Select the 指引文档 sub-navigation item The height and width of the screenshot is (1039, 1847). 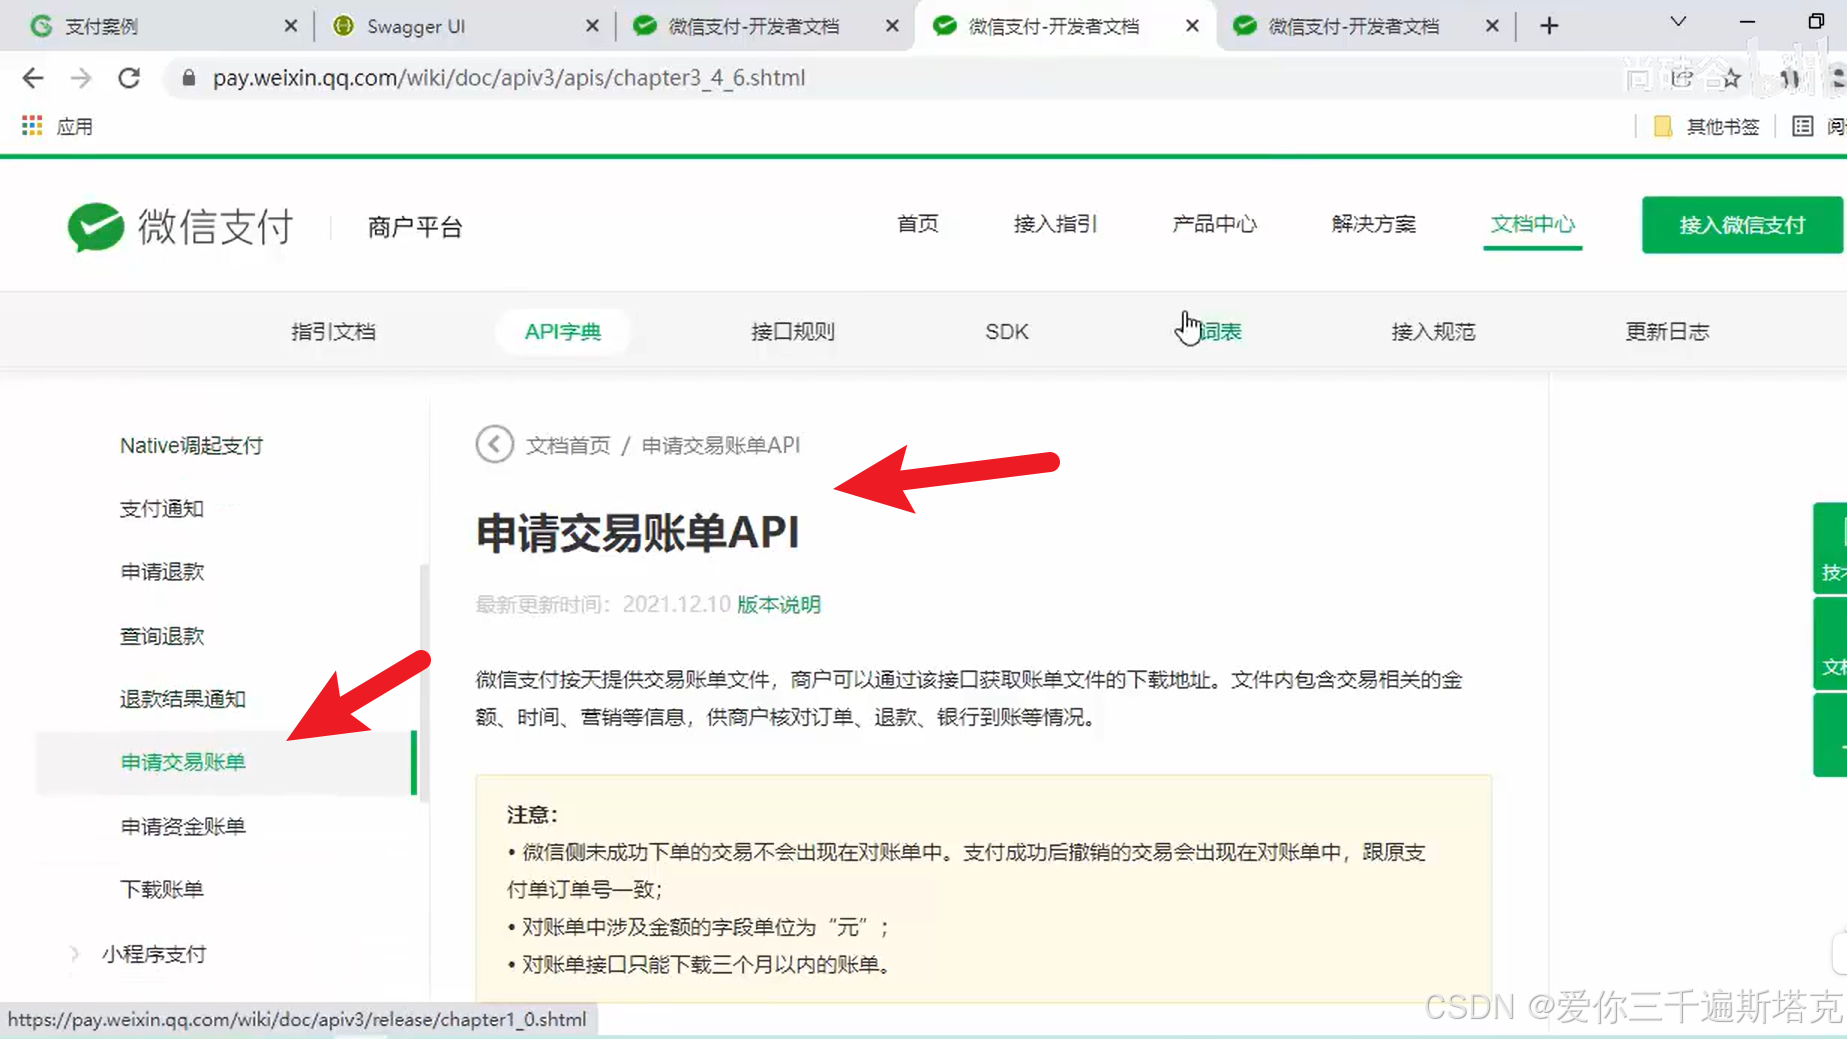point(333,332)
